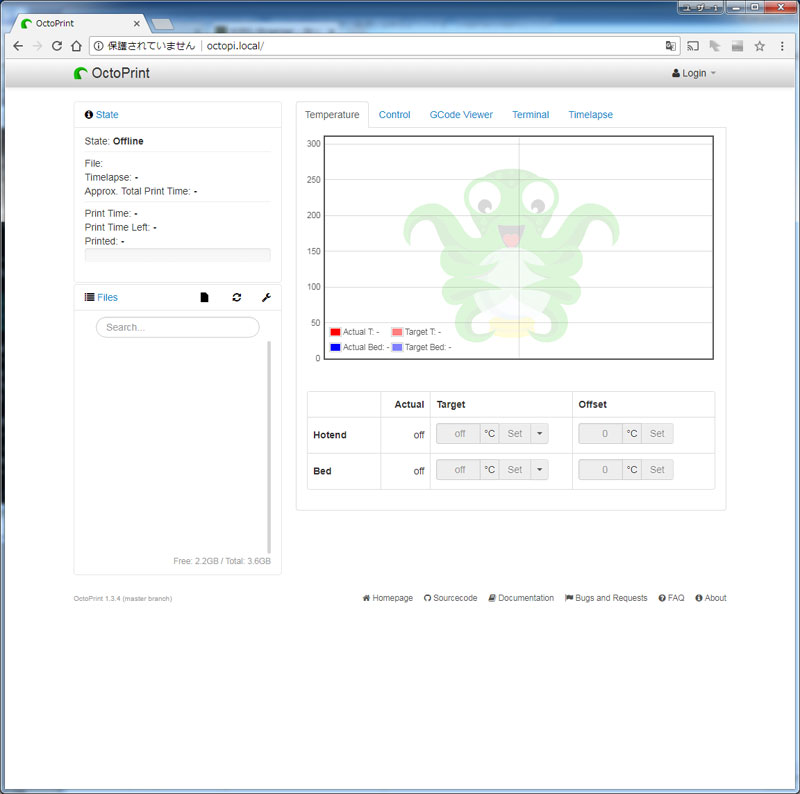Click the translate page icon
This screenshot has height=794, width=800.
tap(670, 46)
